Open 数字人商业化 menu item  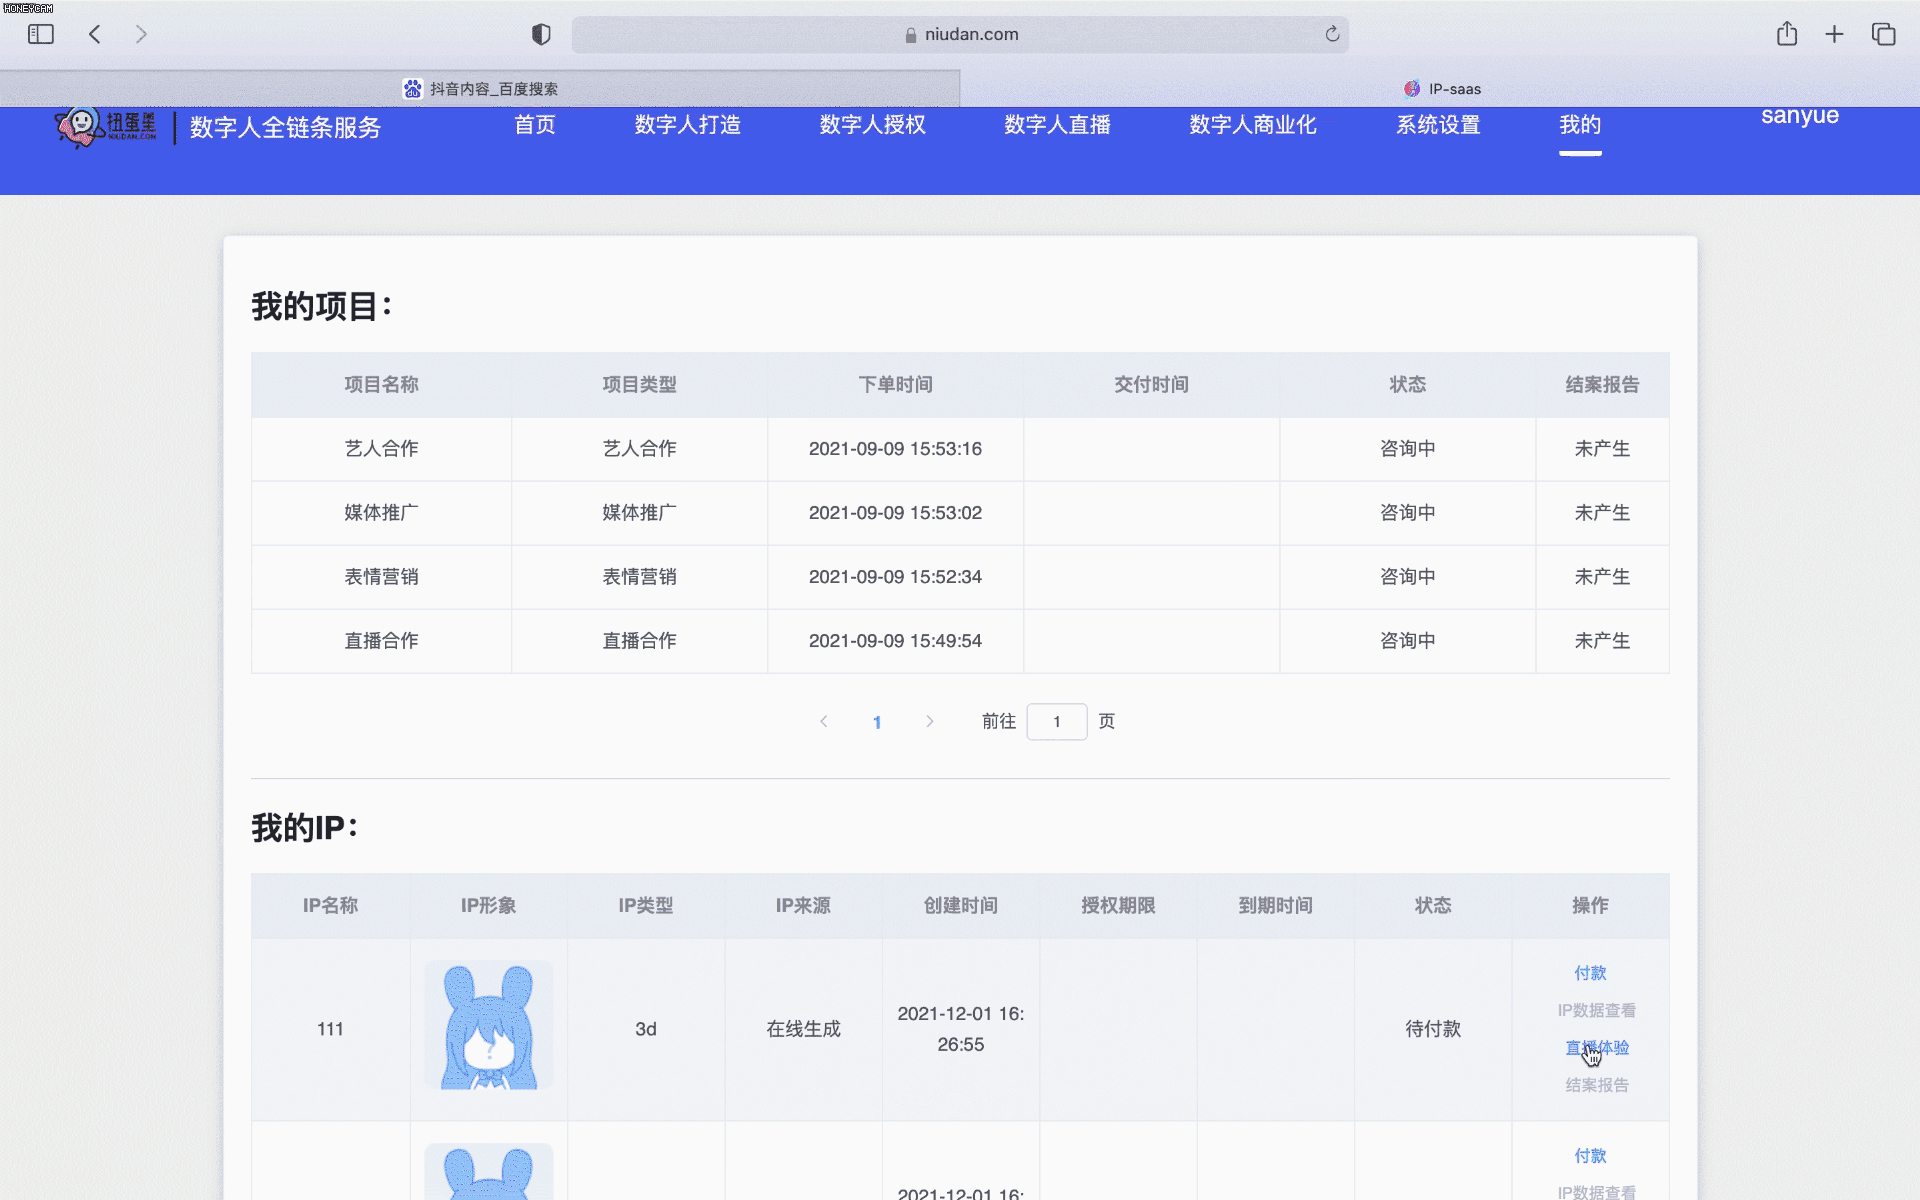click(1253, 125)
